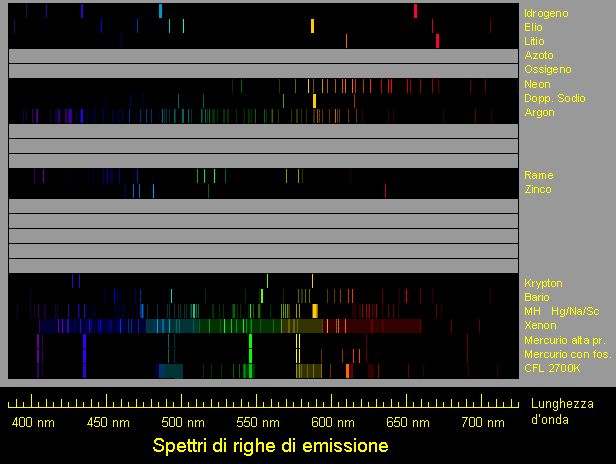The height and width of the screenshot is (464, 616).
Task: Click the Litio label
Action: tap(534, 41)
